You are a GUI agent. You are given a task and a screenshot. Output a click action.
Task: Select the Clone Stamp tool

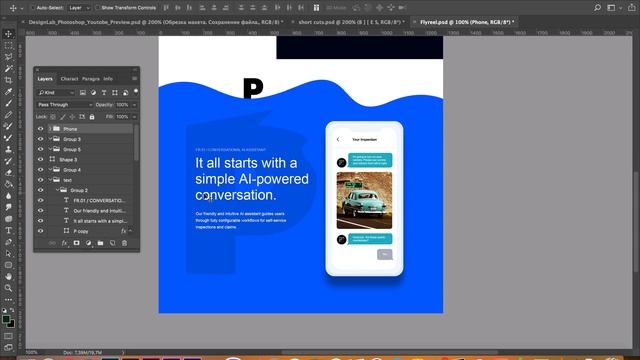tap(8, 149)
